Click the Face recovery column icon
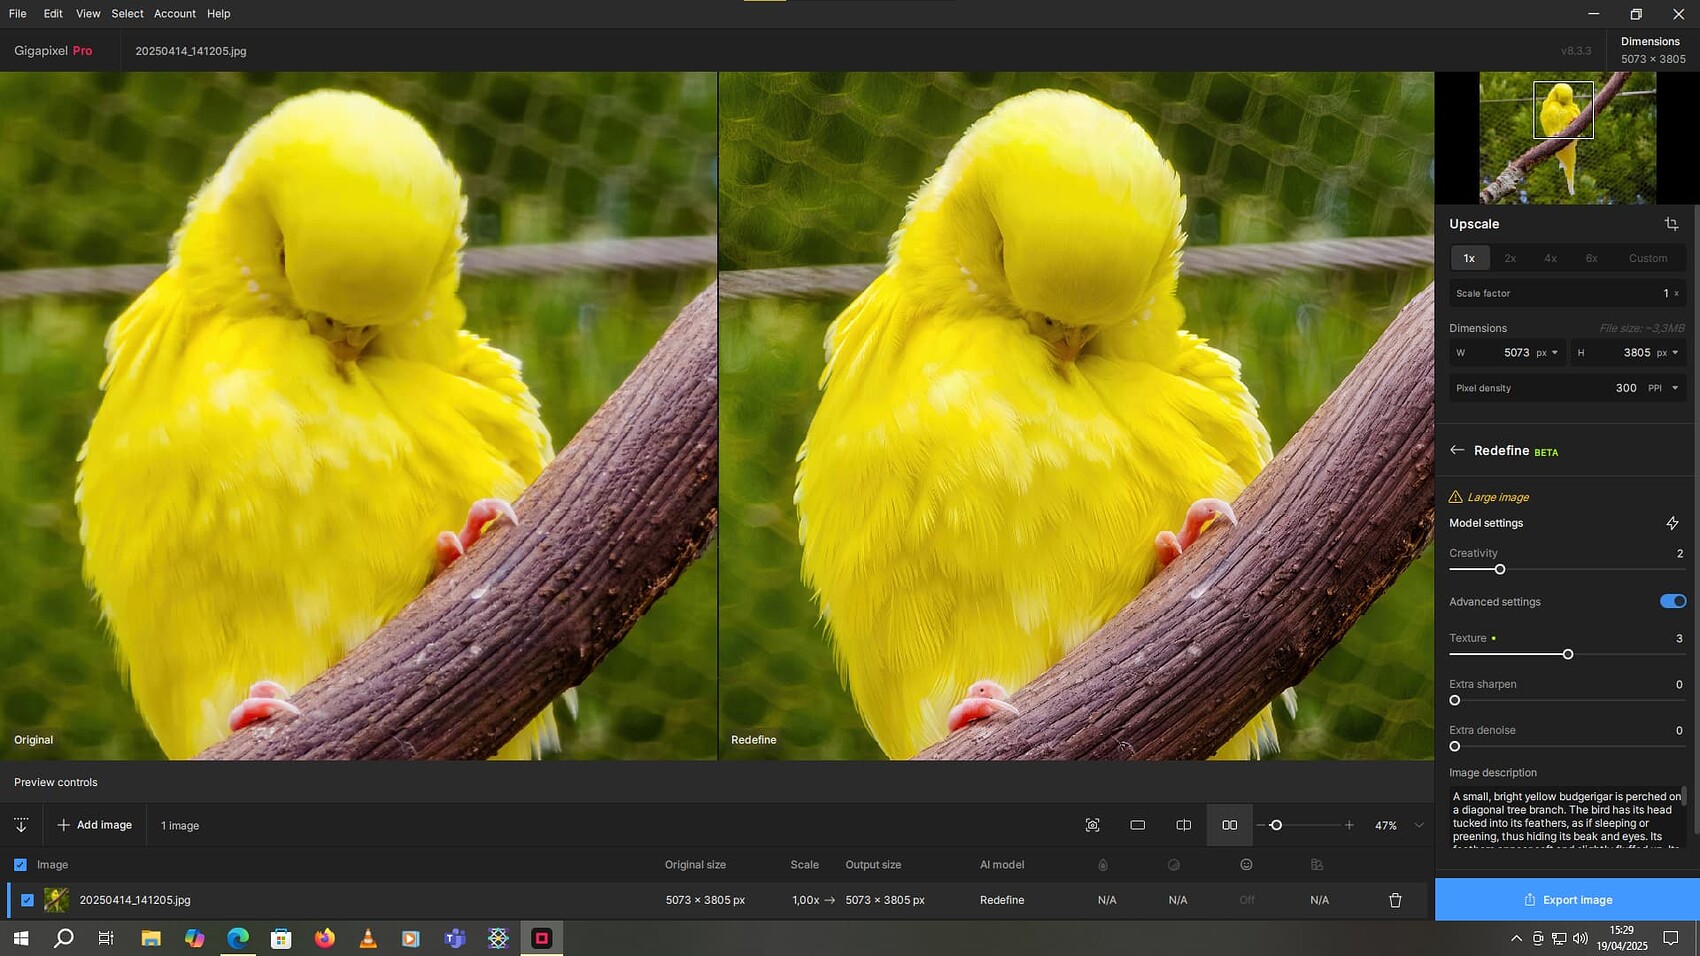Screen dimensions: 1700x956 tap(1246, 864)
